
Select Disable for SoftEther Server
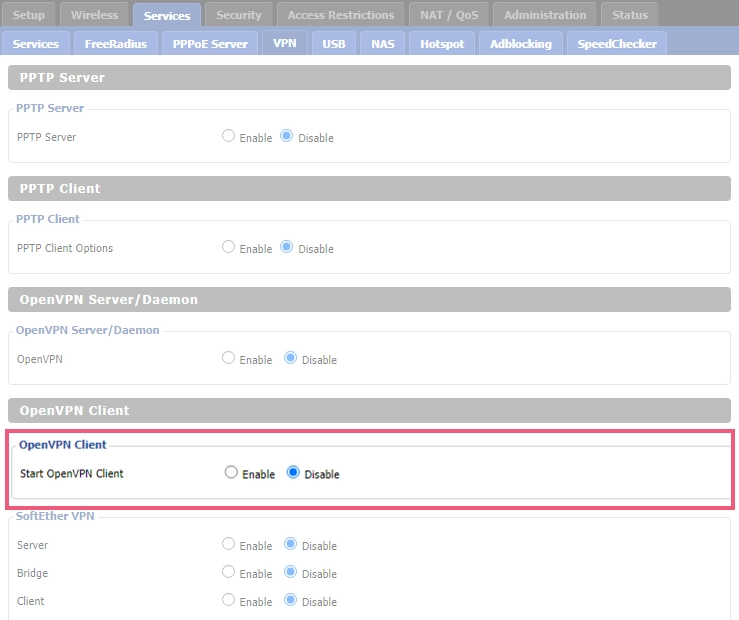(290, 544)
